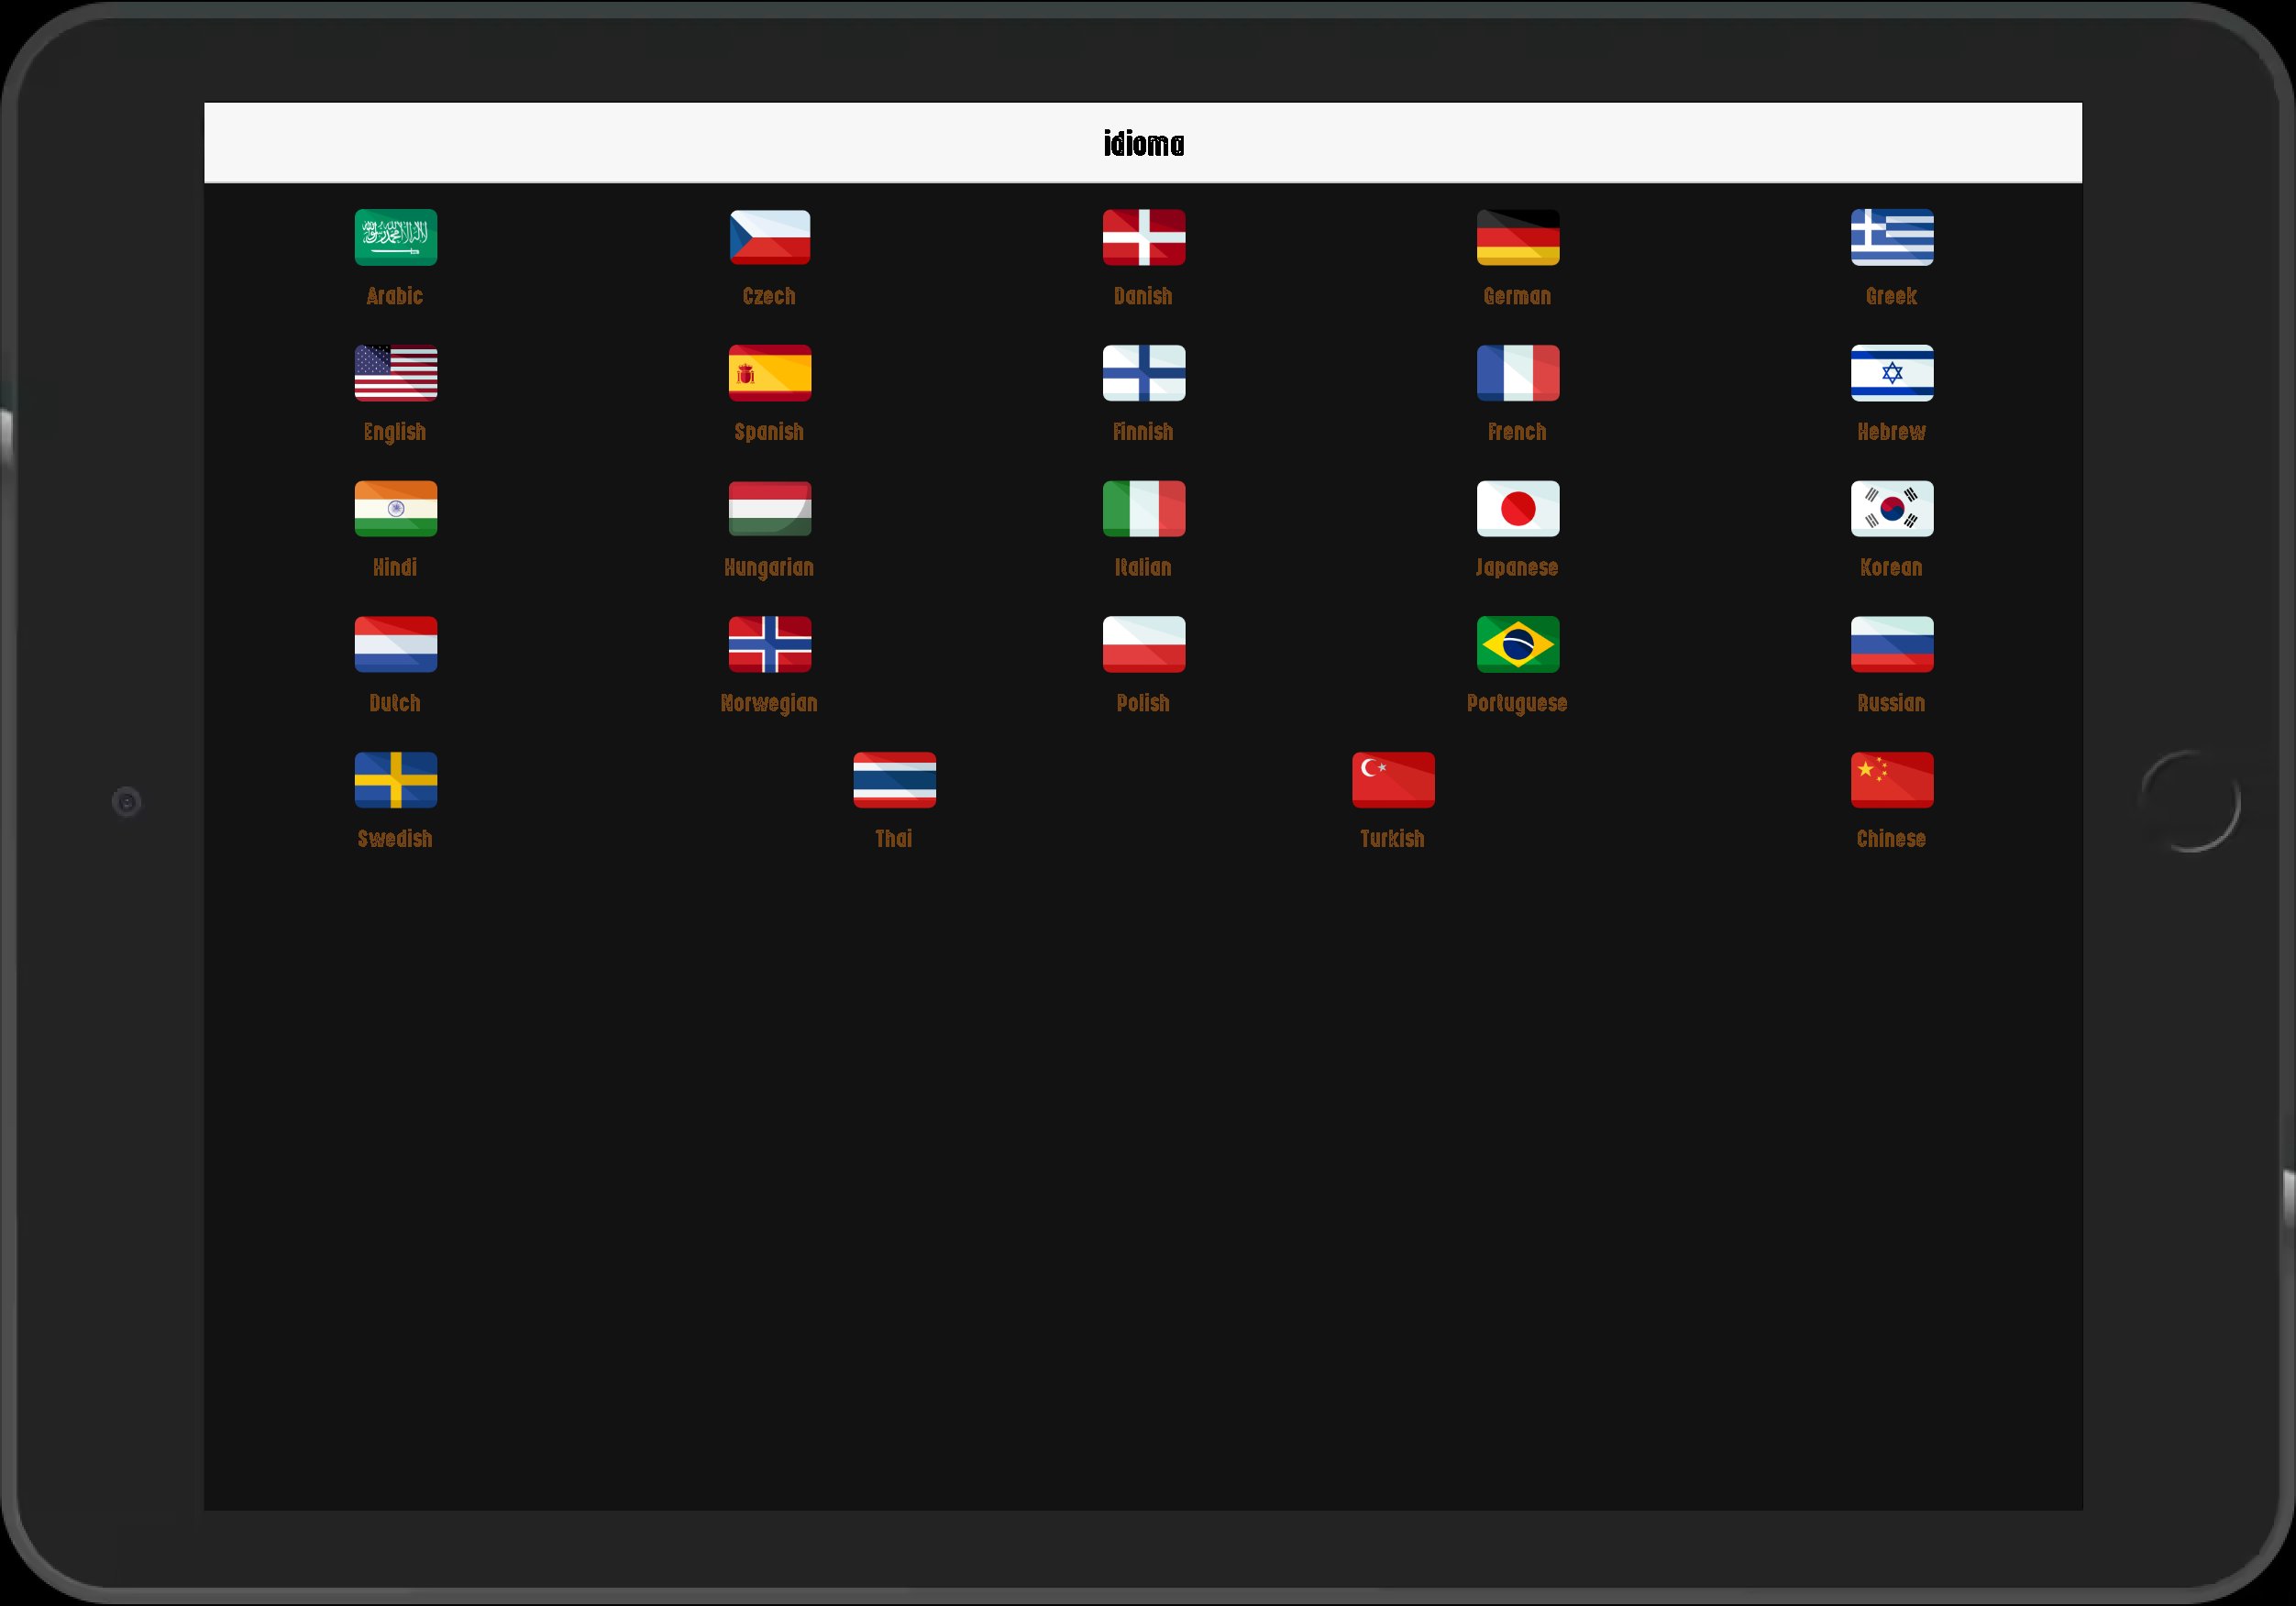The width and height of the screenshot is (2296, 1606).
Task: Select the Spanish flag icon
Action: [x=769, y=373]
